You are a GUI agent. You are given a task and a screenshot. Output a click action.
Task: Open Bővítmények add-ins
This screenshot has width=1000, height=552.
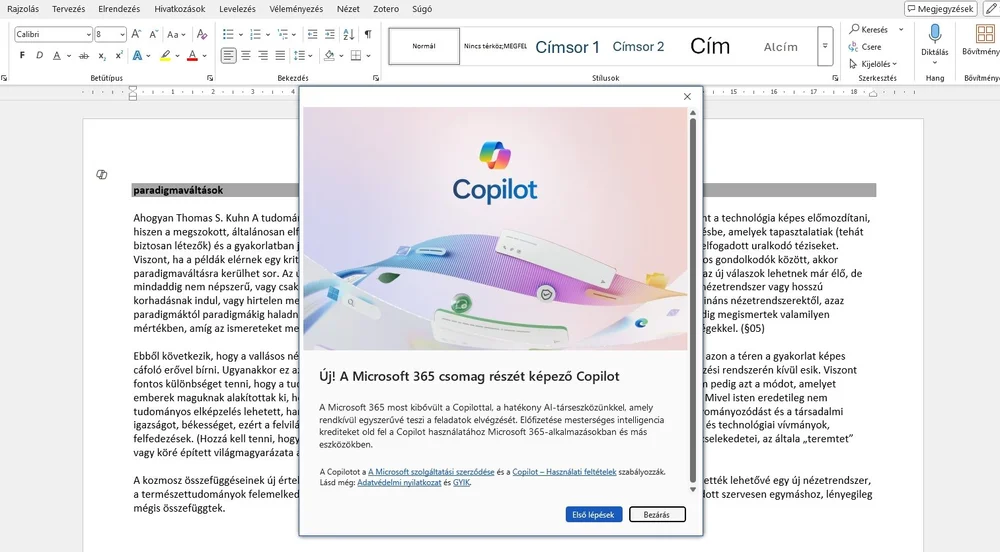click(985, 41)
